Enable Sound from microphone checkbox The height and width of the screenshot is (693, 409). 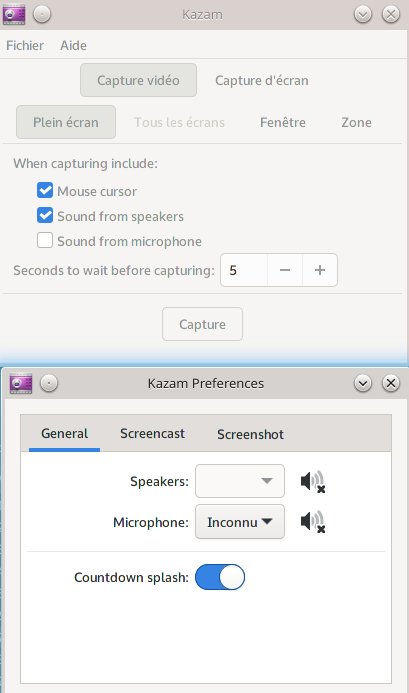(45, 241)
